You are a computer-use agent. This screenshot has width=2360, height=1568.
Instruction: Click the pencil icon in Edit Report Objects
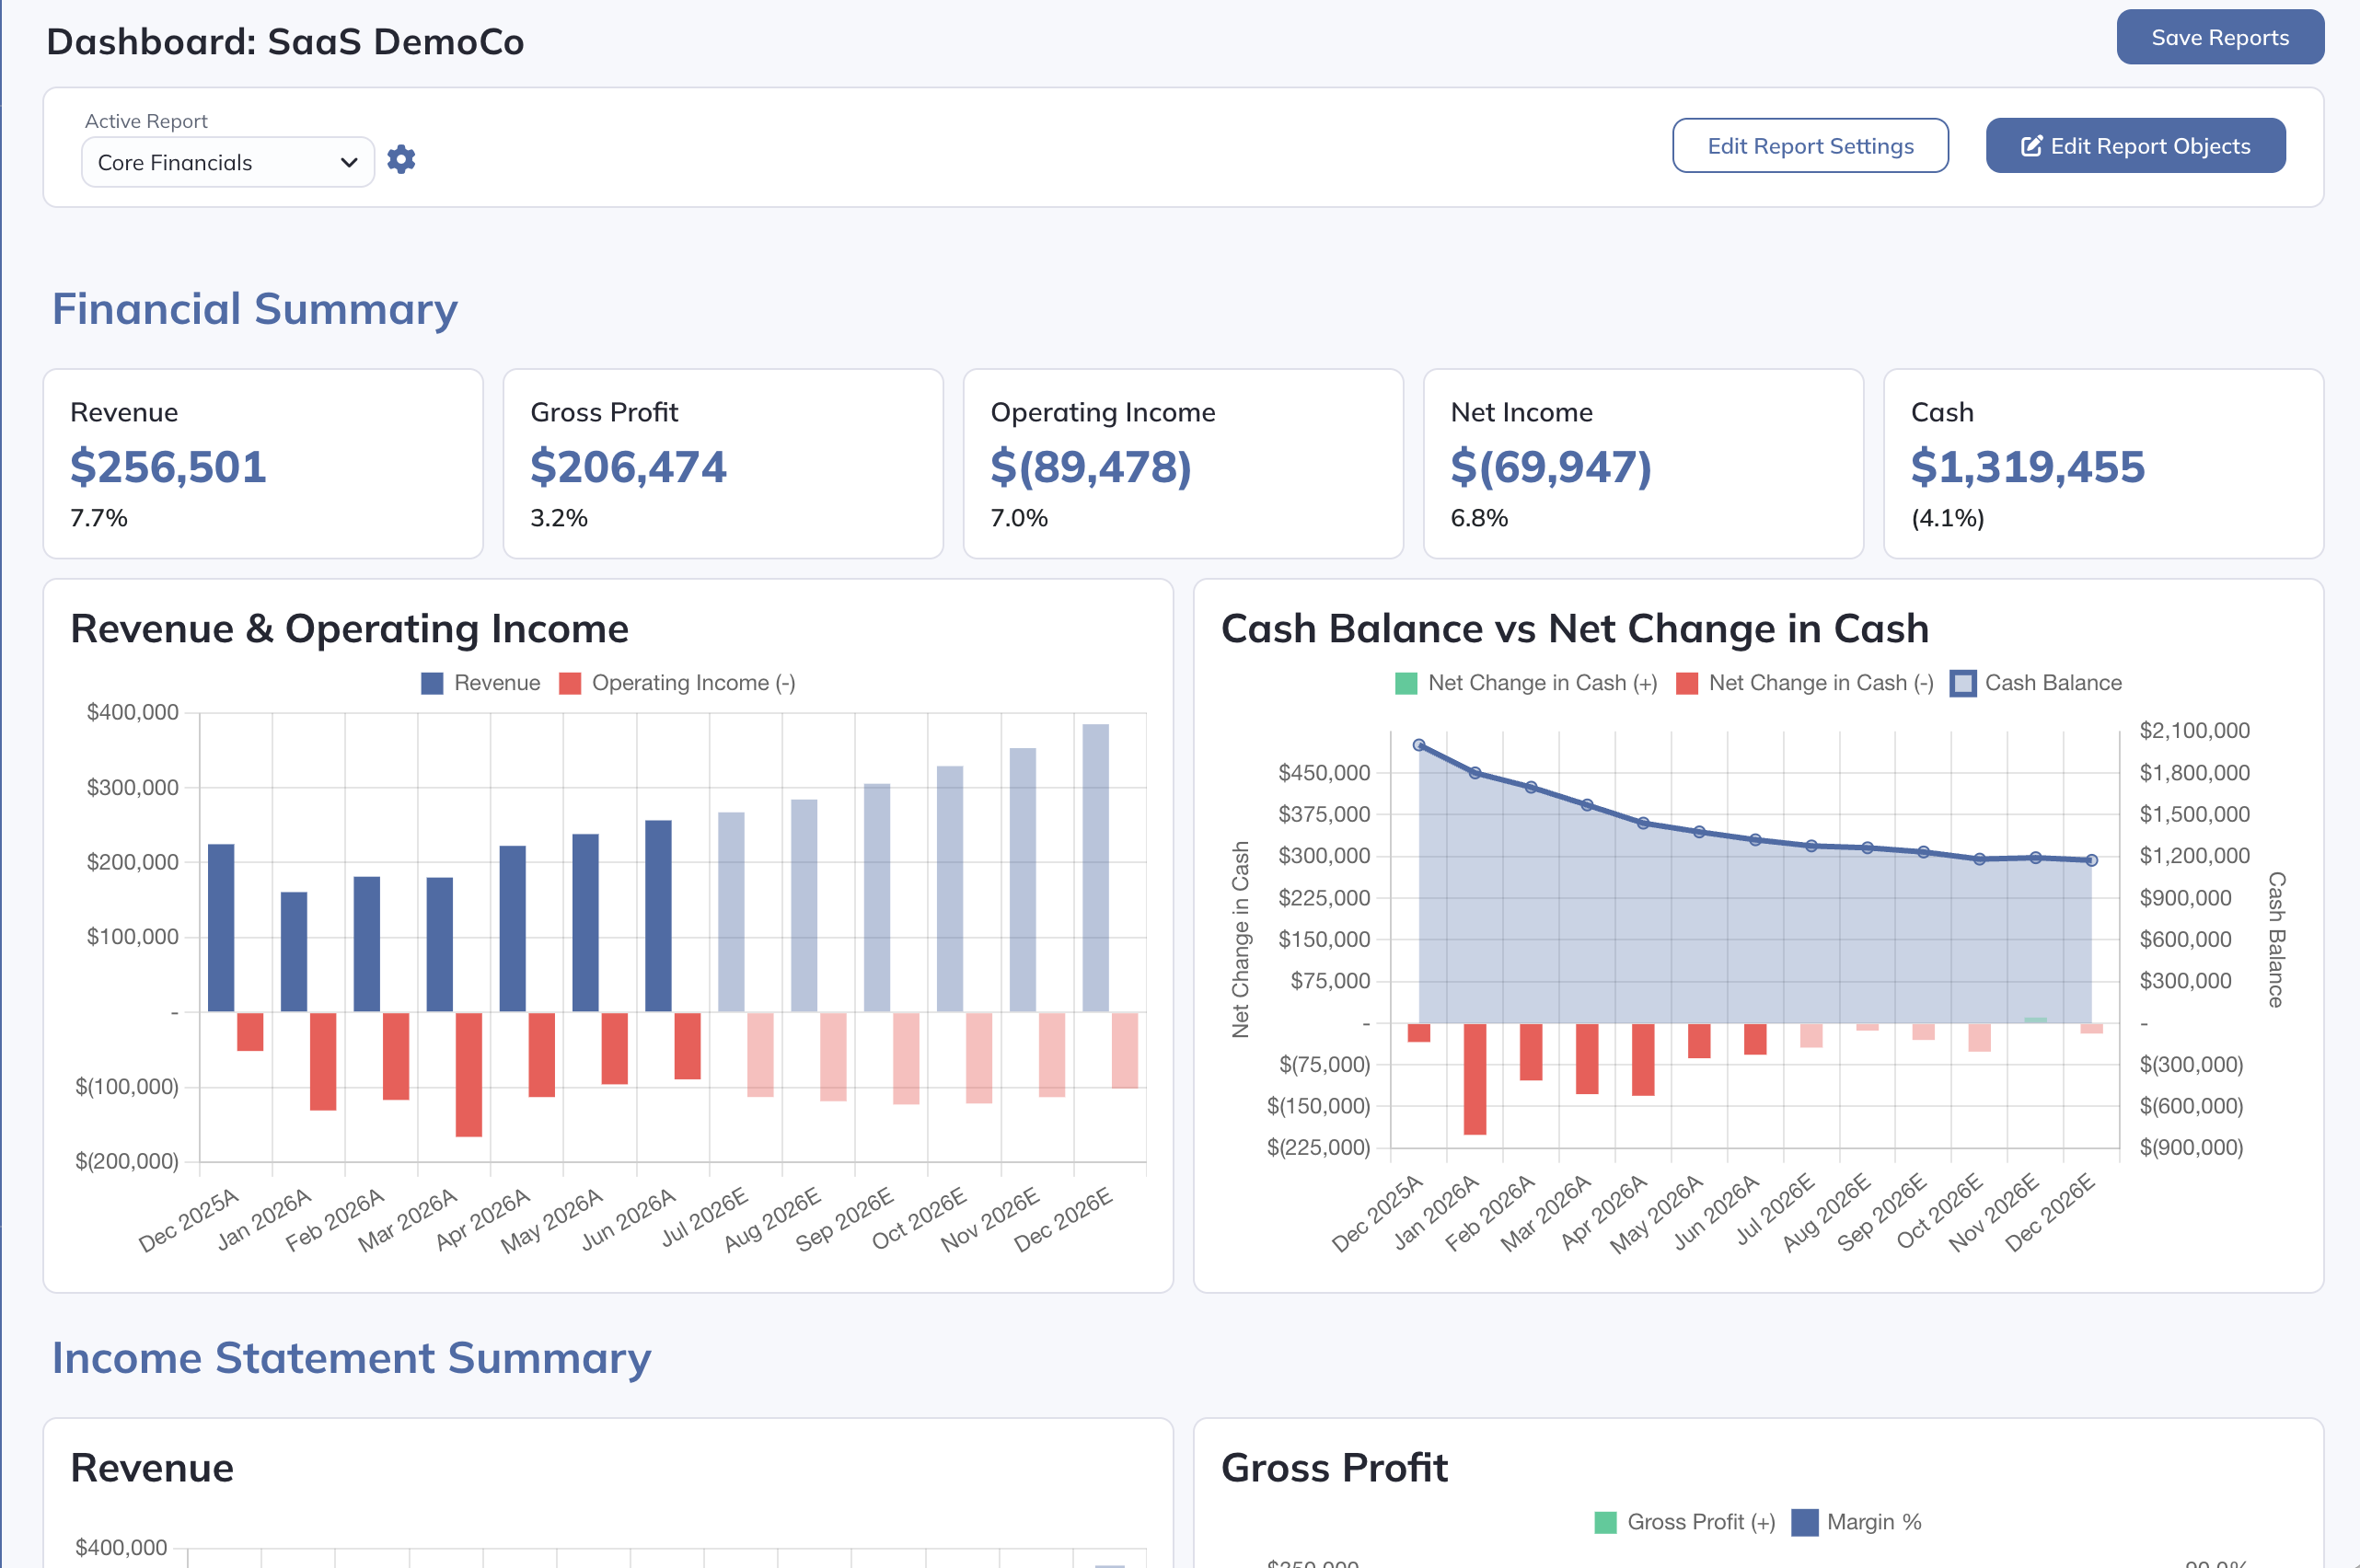pyautogui.click(x=2032, y=146)
